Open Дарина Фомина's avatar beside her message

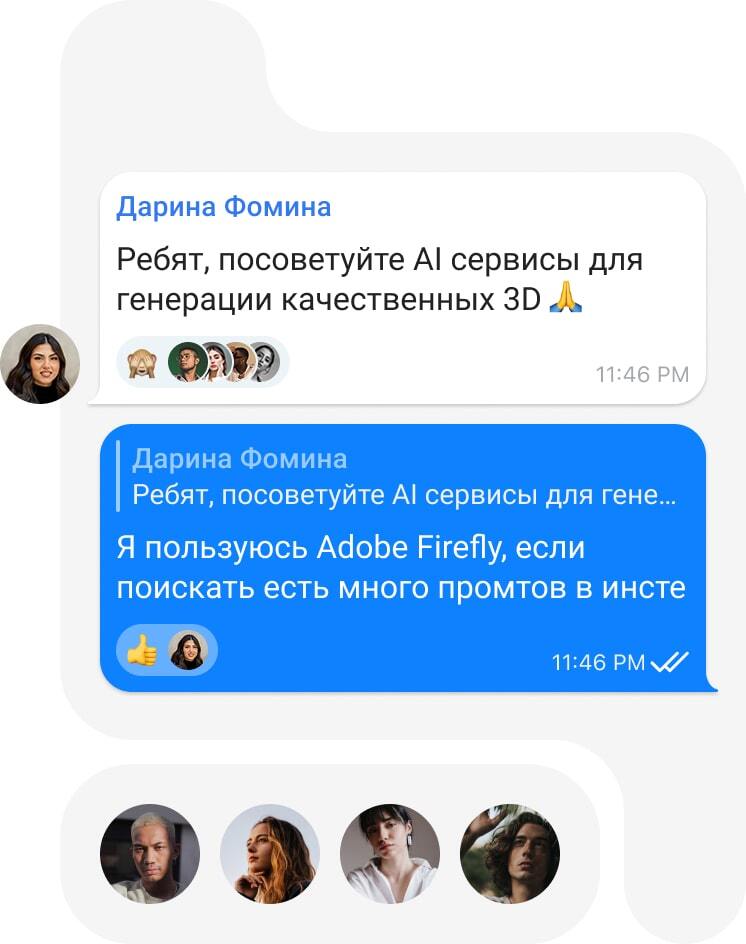point(40,364)
